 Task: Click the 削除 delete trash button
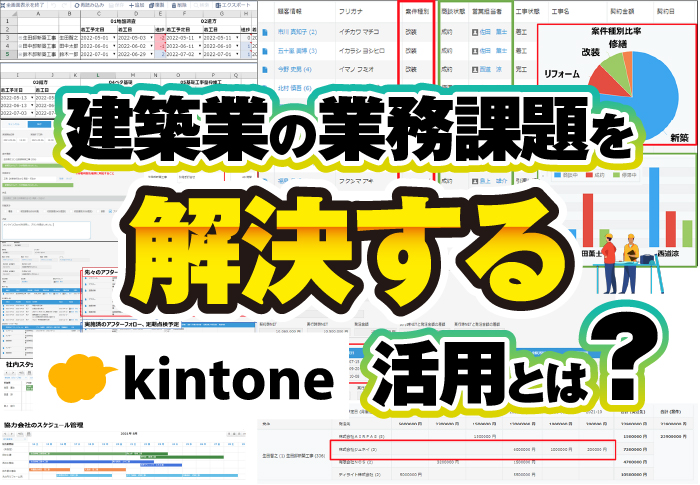pos(179,5)
